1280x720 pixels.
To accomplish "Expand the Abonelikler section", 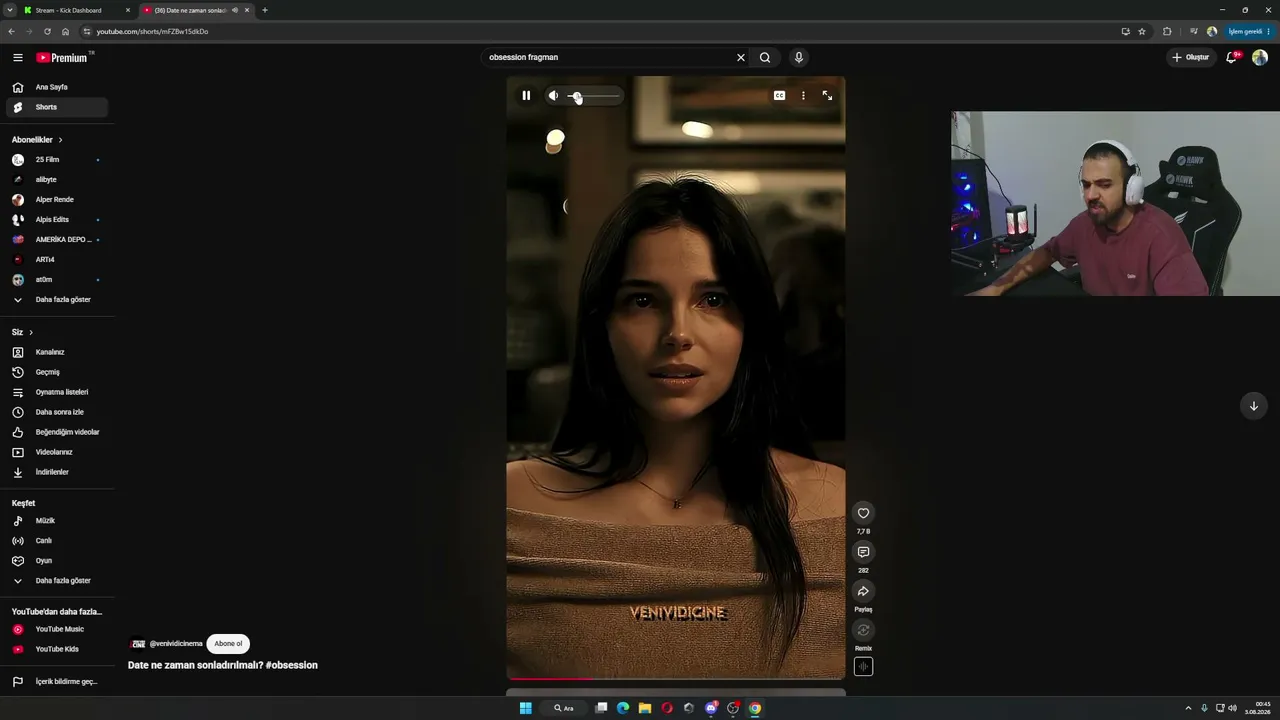I will pyautogui.click(x=37, y=140).
